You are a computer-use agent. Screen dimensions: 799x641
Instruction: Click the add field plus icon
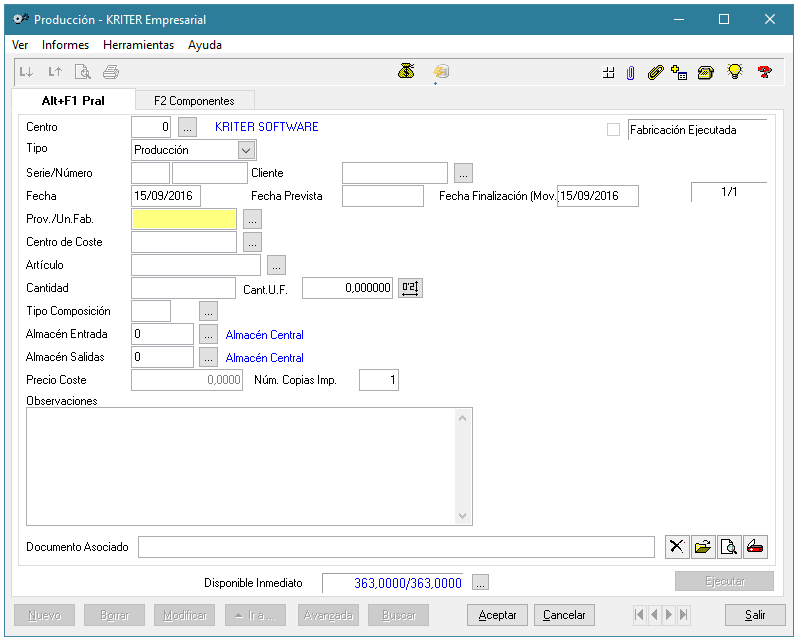[x=679, y=73]
